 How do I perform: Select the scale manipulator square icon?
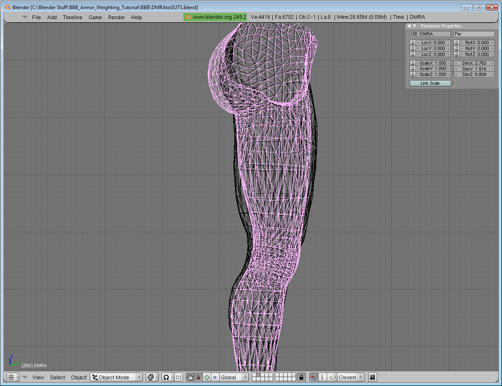pos(215,377)
